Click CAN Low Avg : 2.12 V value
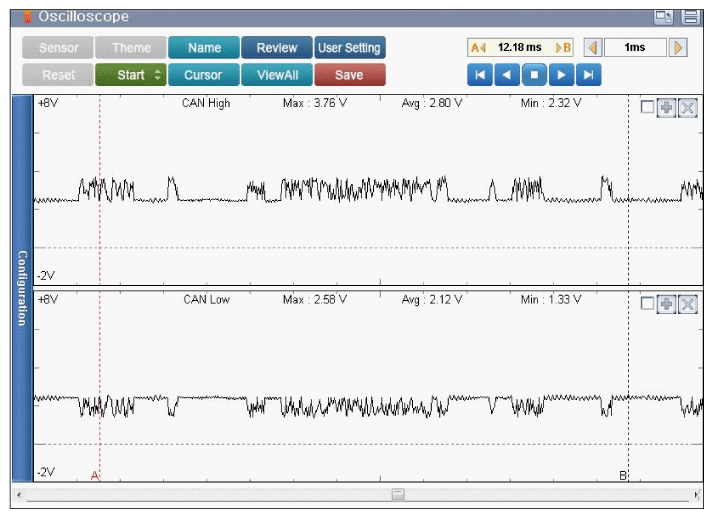 tap(432, 300)
